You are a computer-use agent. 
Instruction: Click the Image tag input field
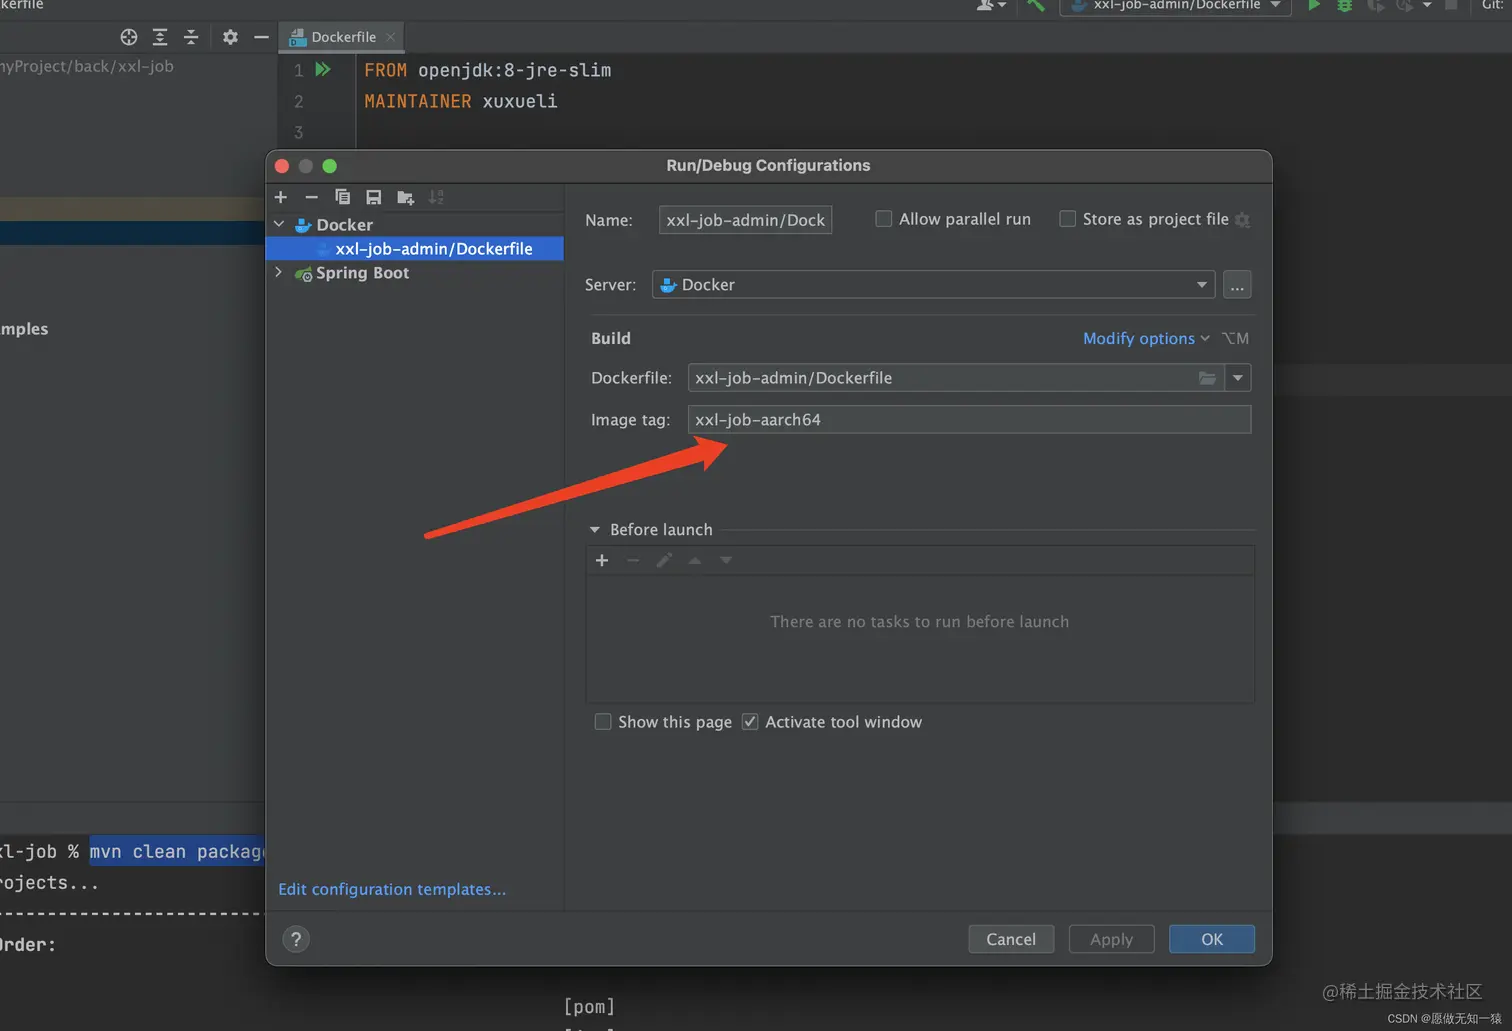(x=969, y=420)
